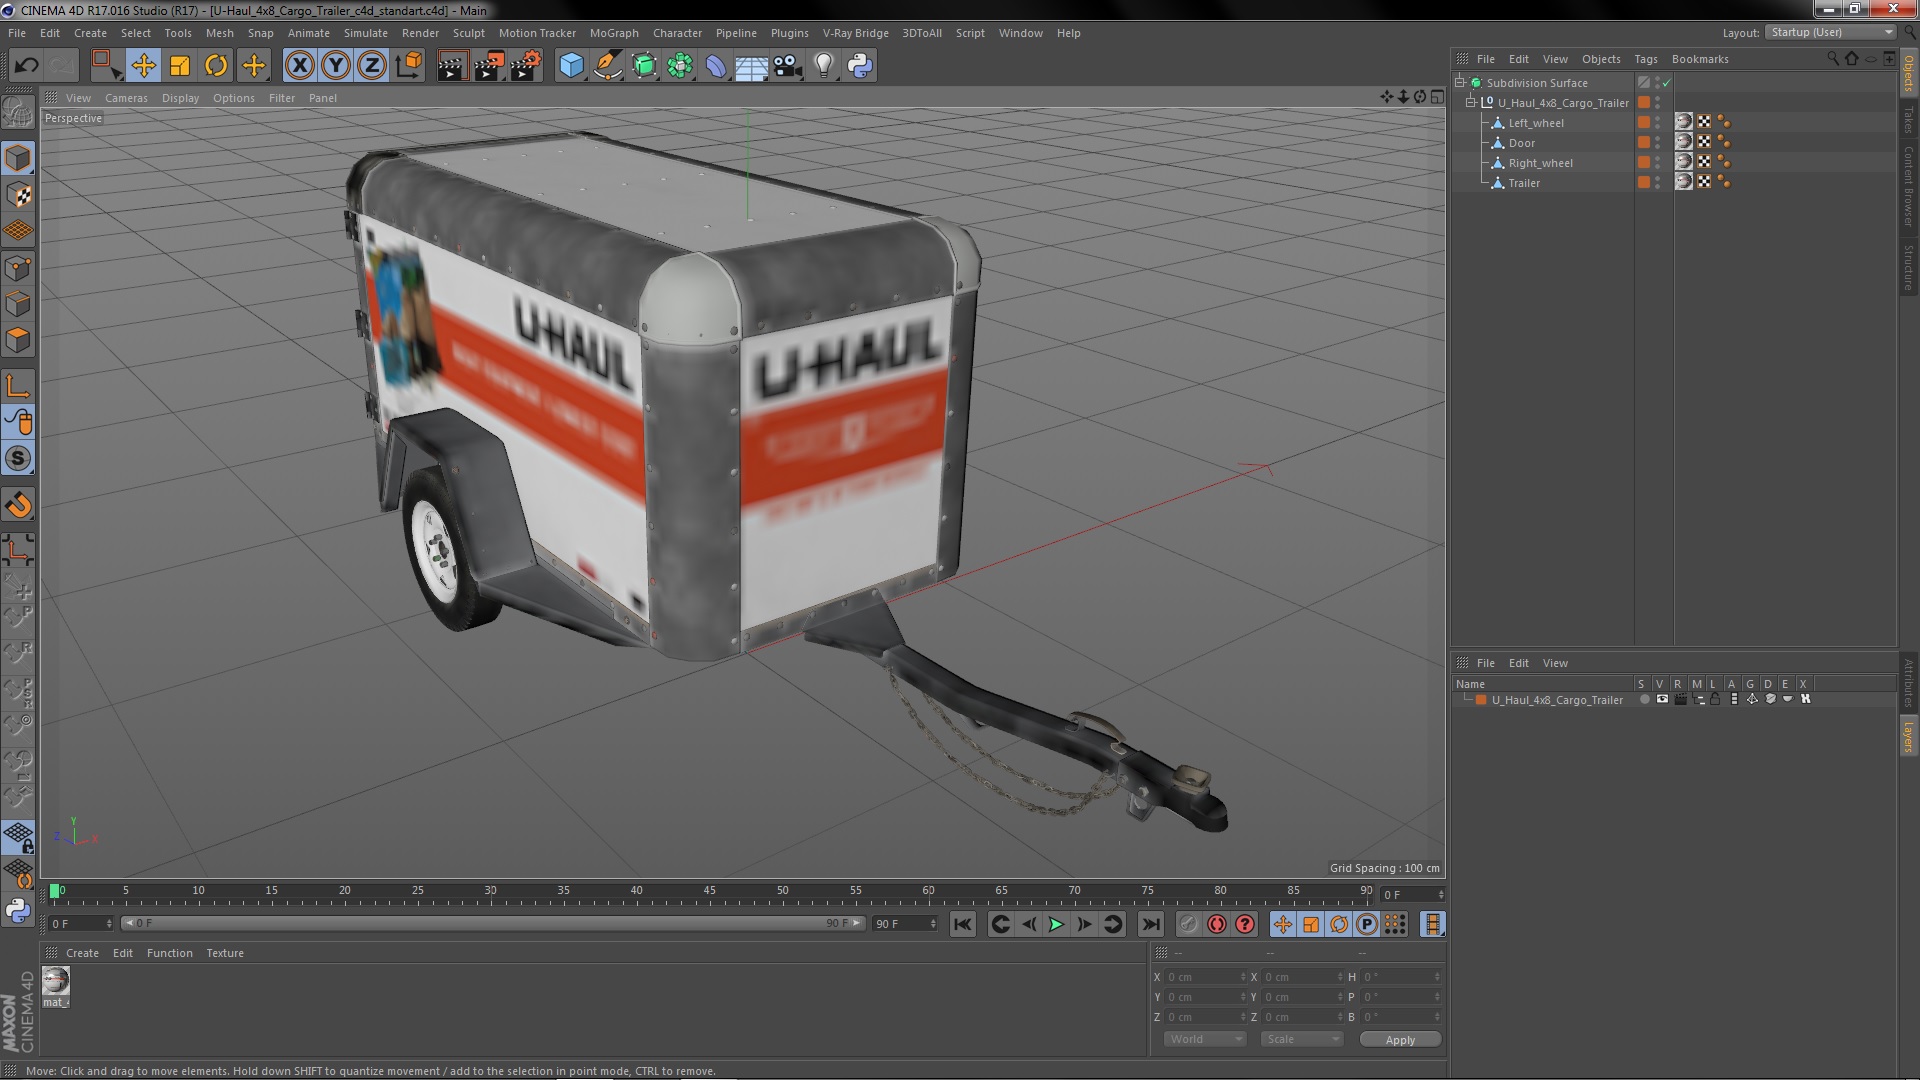Open Object Manager Tags menu
Screen dimensions: 1920x1080
coord(1645,59)
